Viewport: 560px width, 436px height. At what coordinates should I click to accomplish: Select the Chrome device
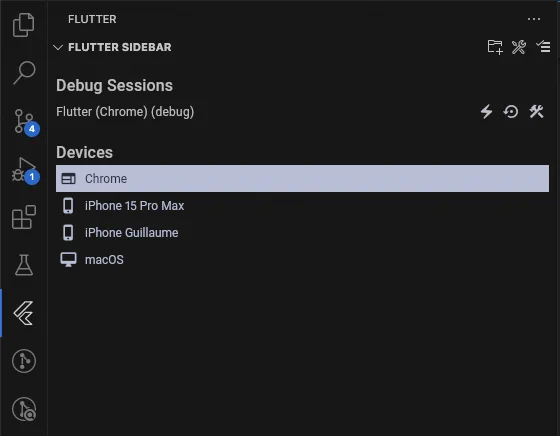click(302, 179)
